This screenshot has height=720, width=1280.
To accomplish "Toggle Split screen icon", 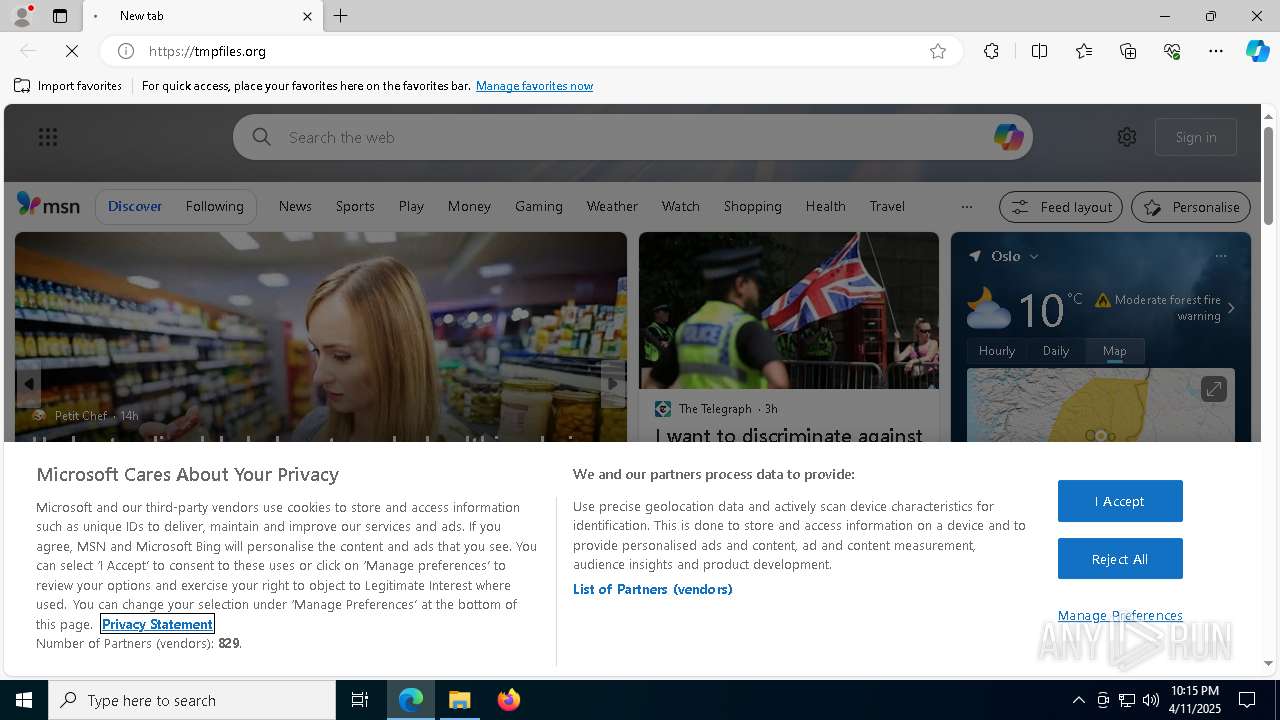I will pos(1039,51).
